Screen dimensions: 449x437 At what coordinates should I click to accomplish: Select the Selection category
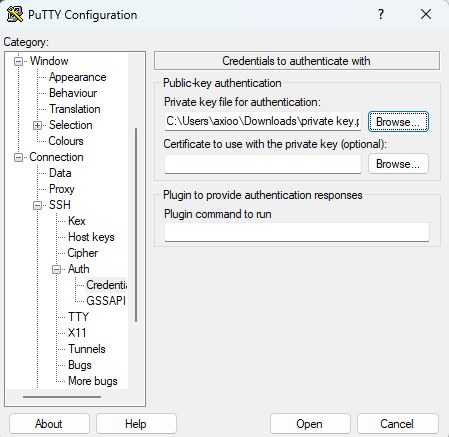pyautogui.click(x=71, y=125)
